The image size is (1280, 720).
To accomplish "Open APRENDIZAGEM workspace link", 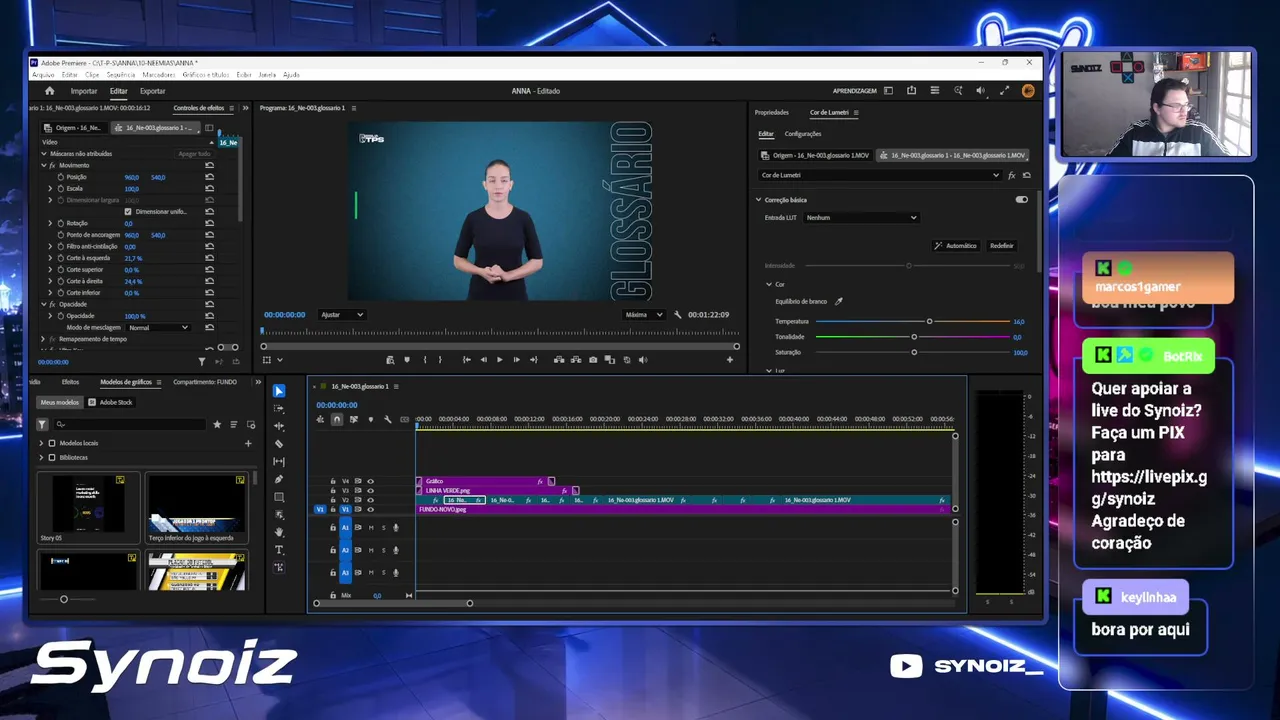I will pyautogui.click(x=855, y=91).
